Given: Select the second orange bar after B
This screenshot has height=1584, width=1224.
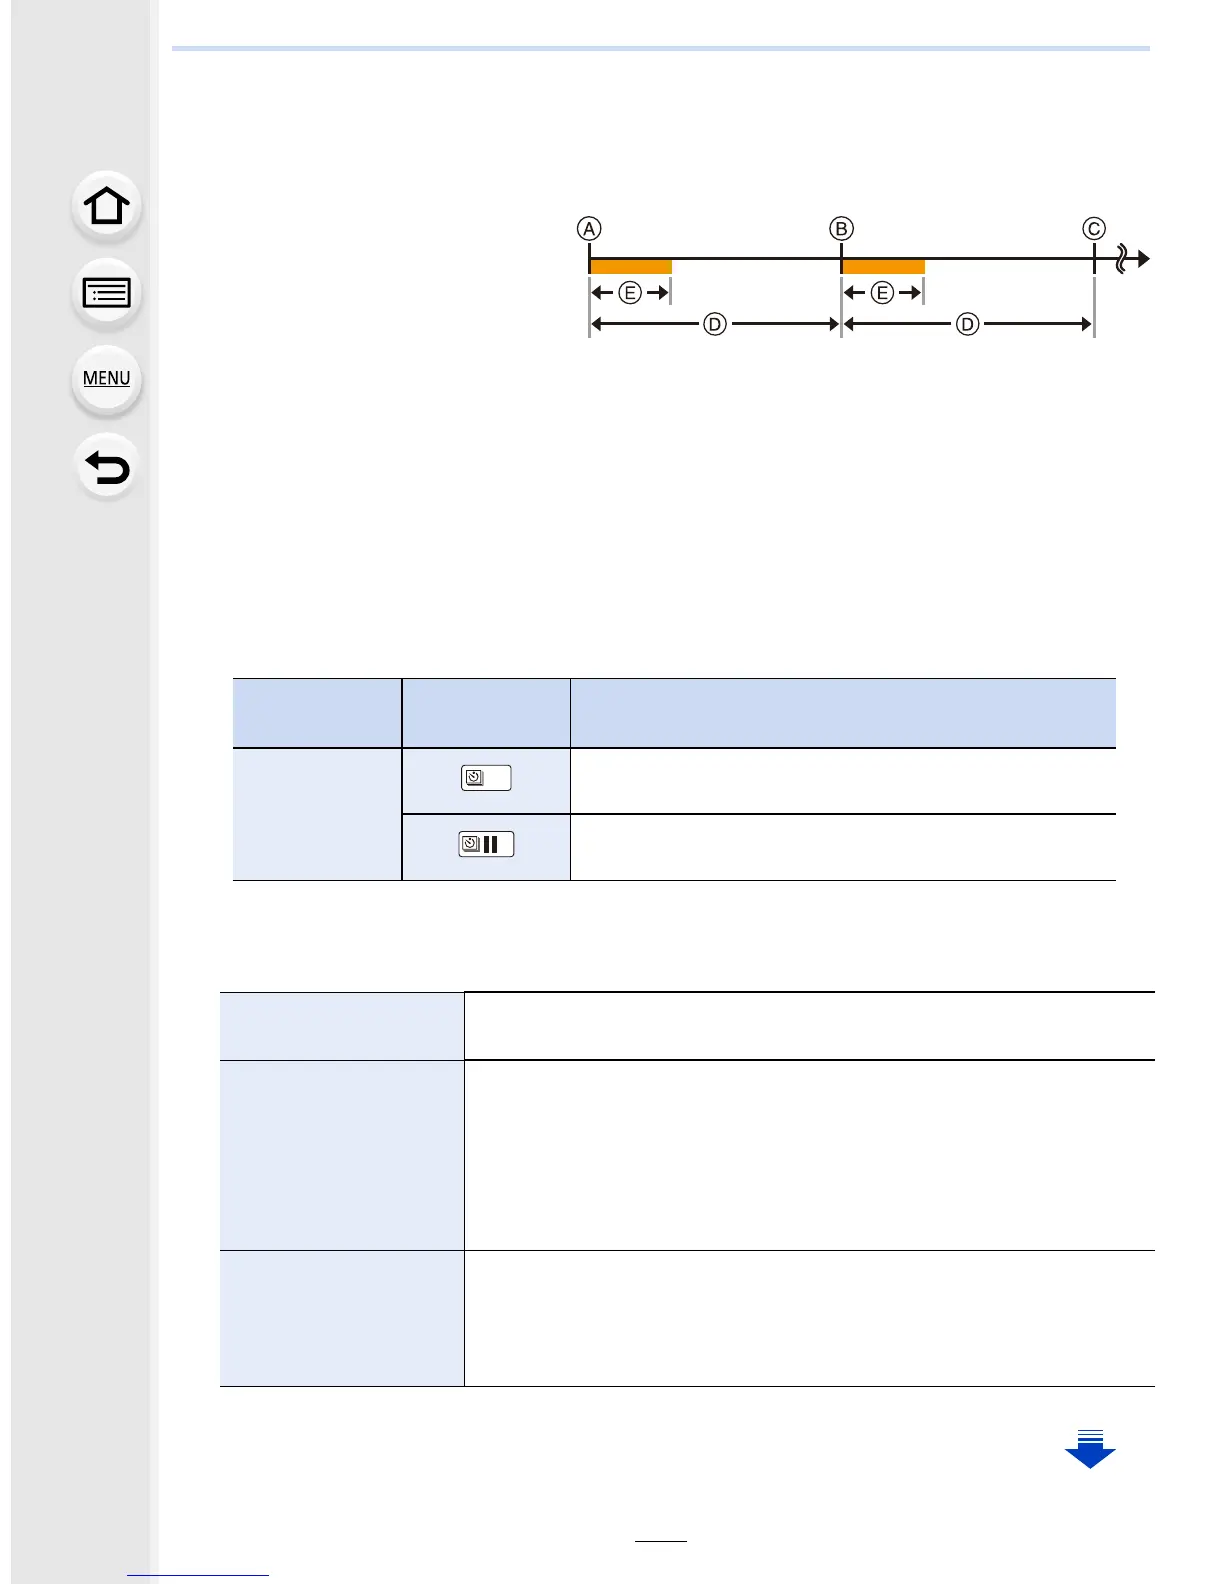Looking at the screenshot, I should pyautogui.click(x=884, y=266).
